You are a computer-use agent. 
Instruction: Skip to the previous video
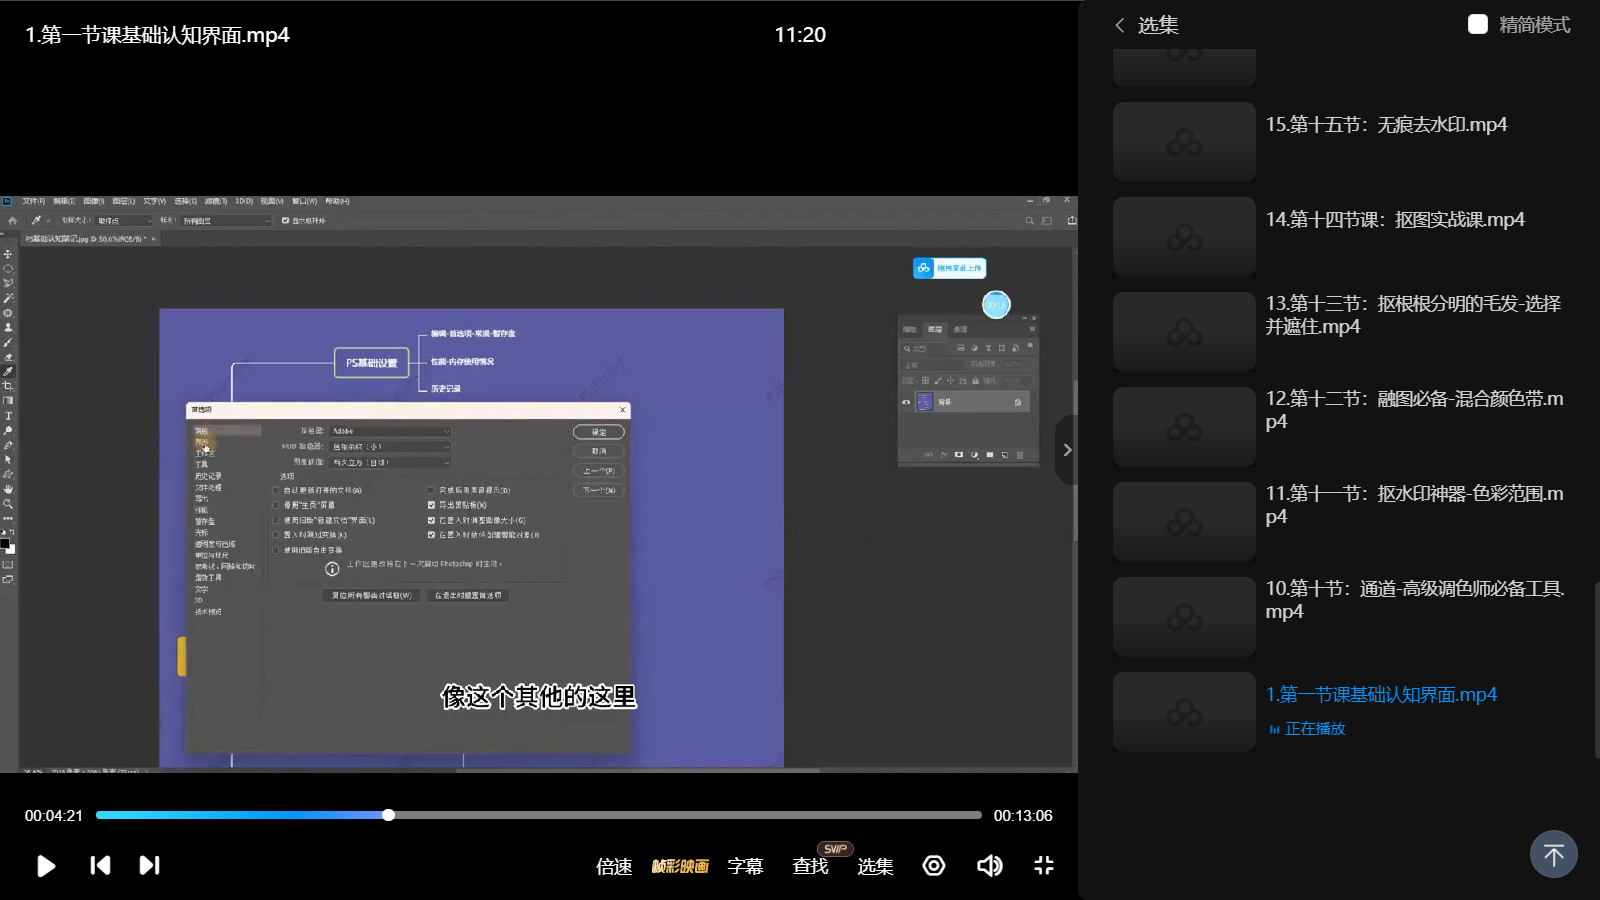100,865
